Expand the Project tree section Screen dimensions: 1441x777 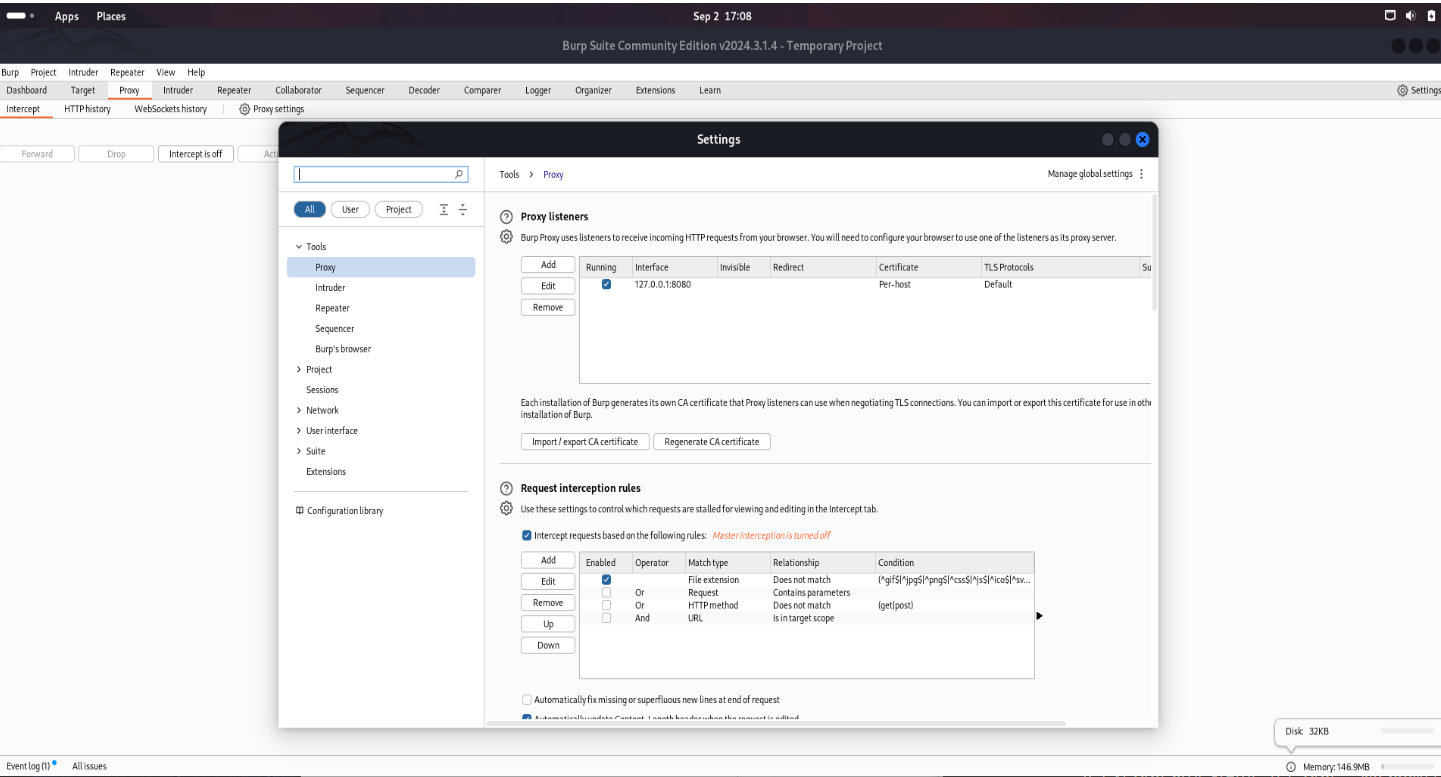(x=299, y=370)
